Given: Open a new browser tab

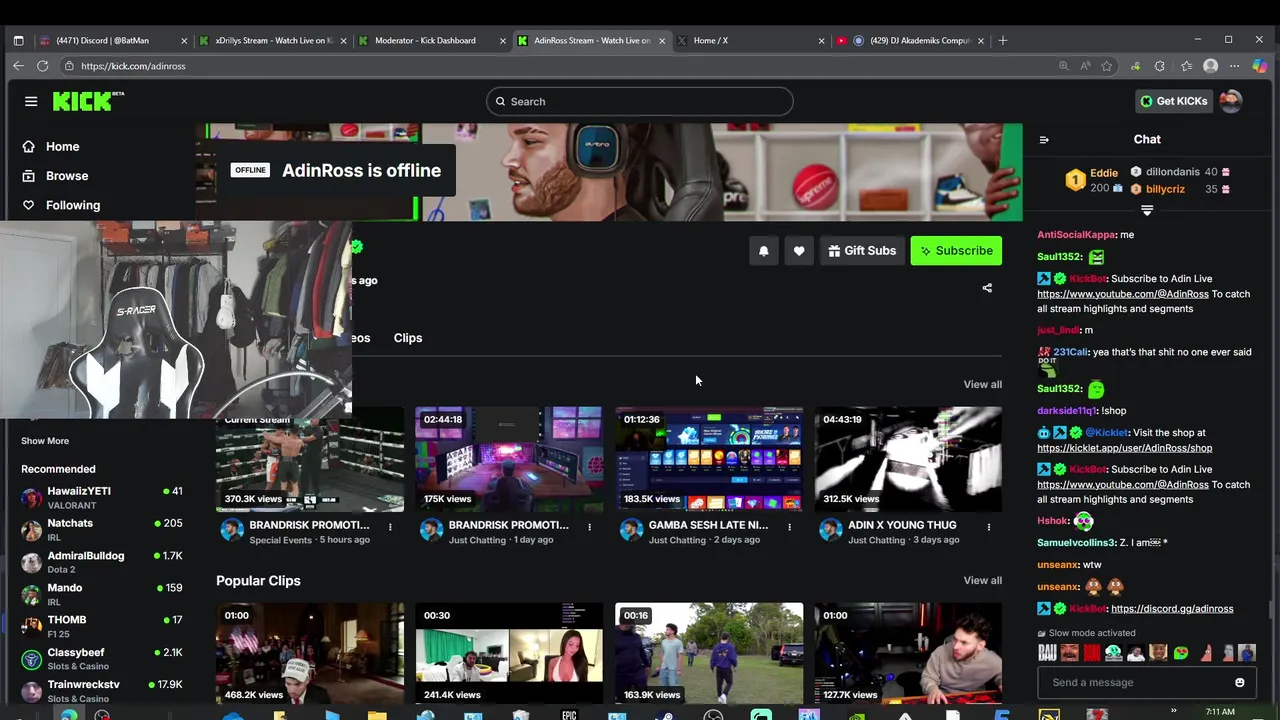Looking at the screenshot, I should click(x=1003, y=41).
